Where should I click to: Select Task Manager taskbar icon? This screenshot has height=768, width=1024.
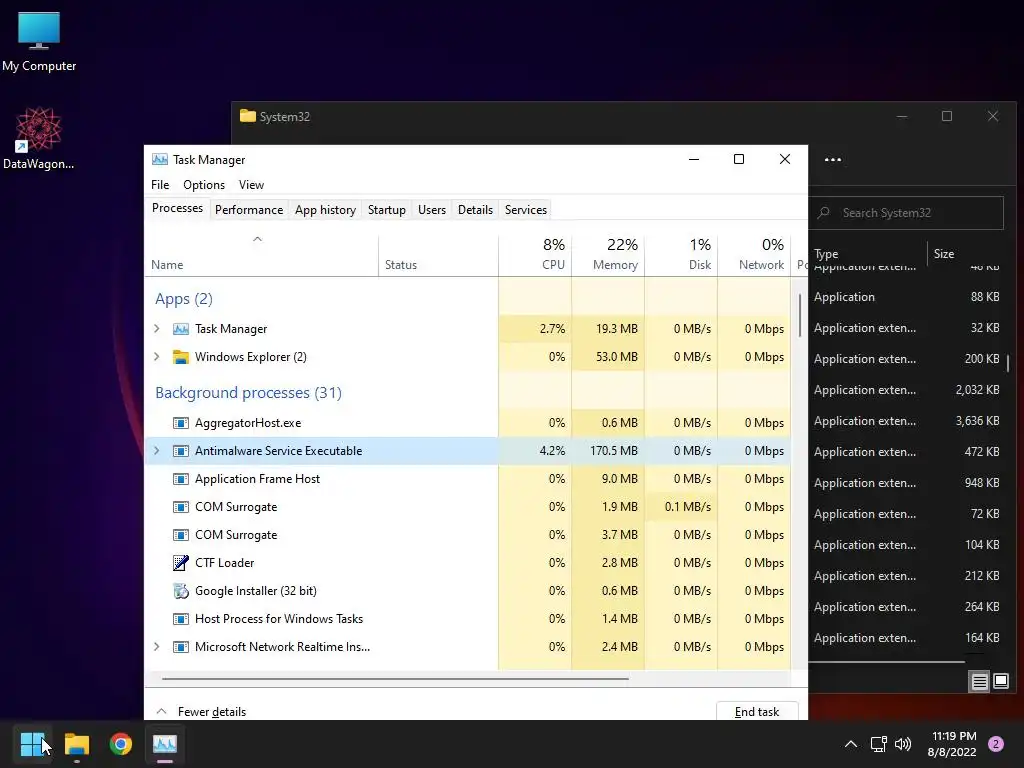[165, 744]
